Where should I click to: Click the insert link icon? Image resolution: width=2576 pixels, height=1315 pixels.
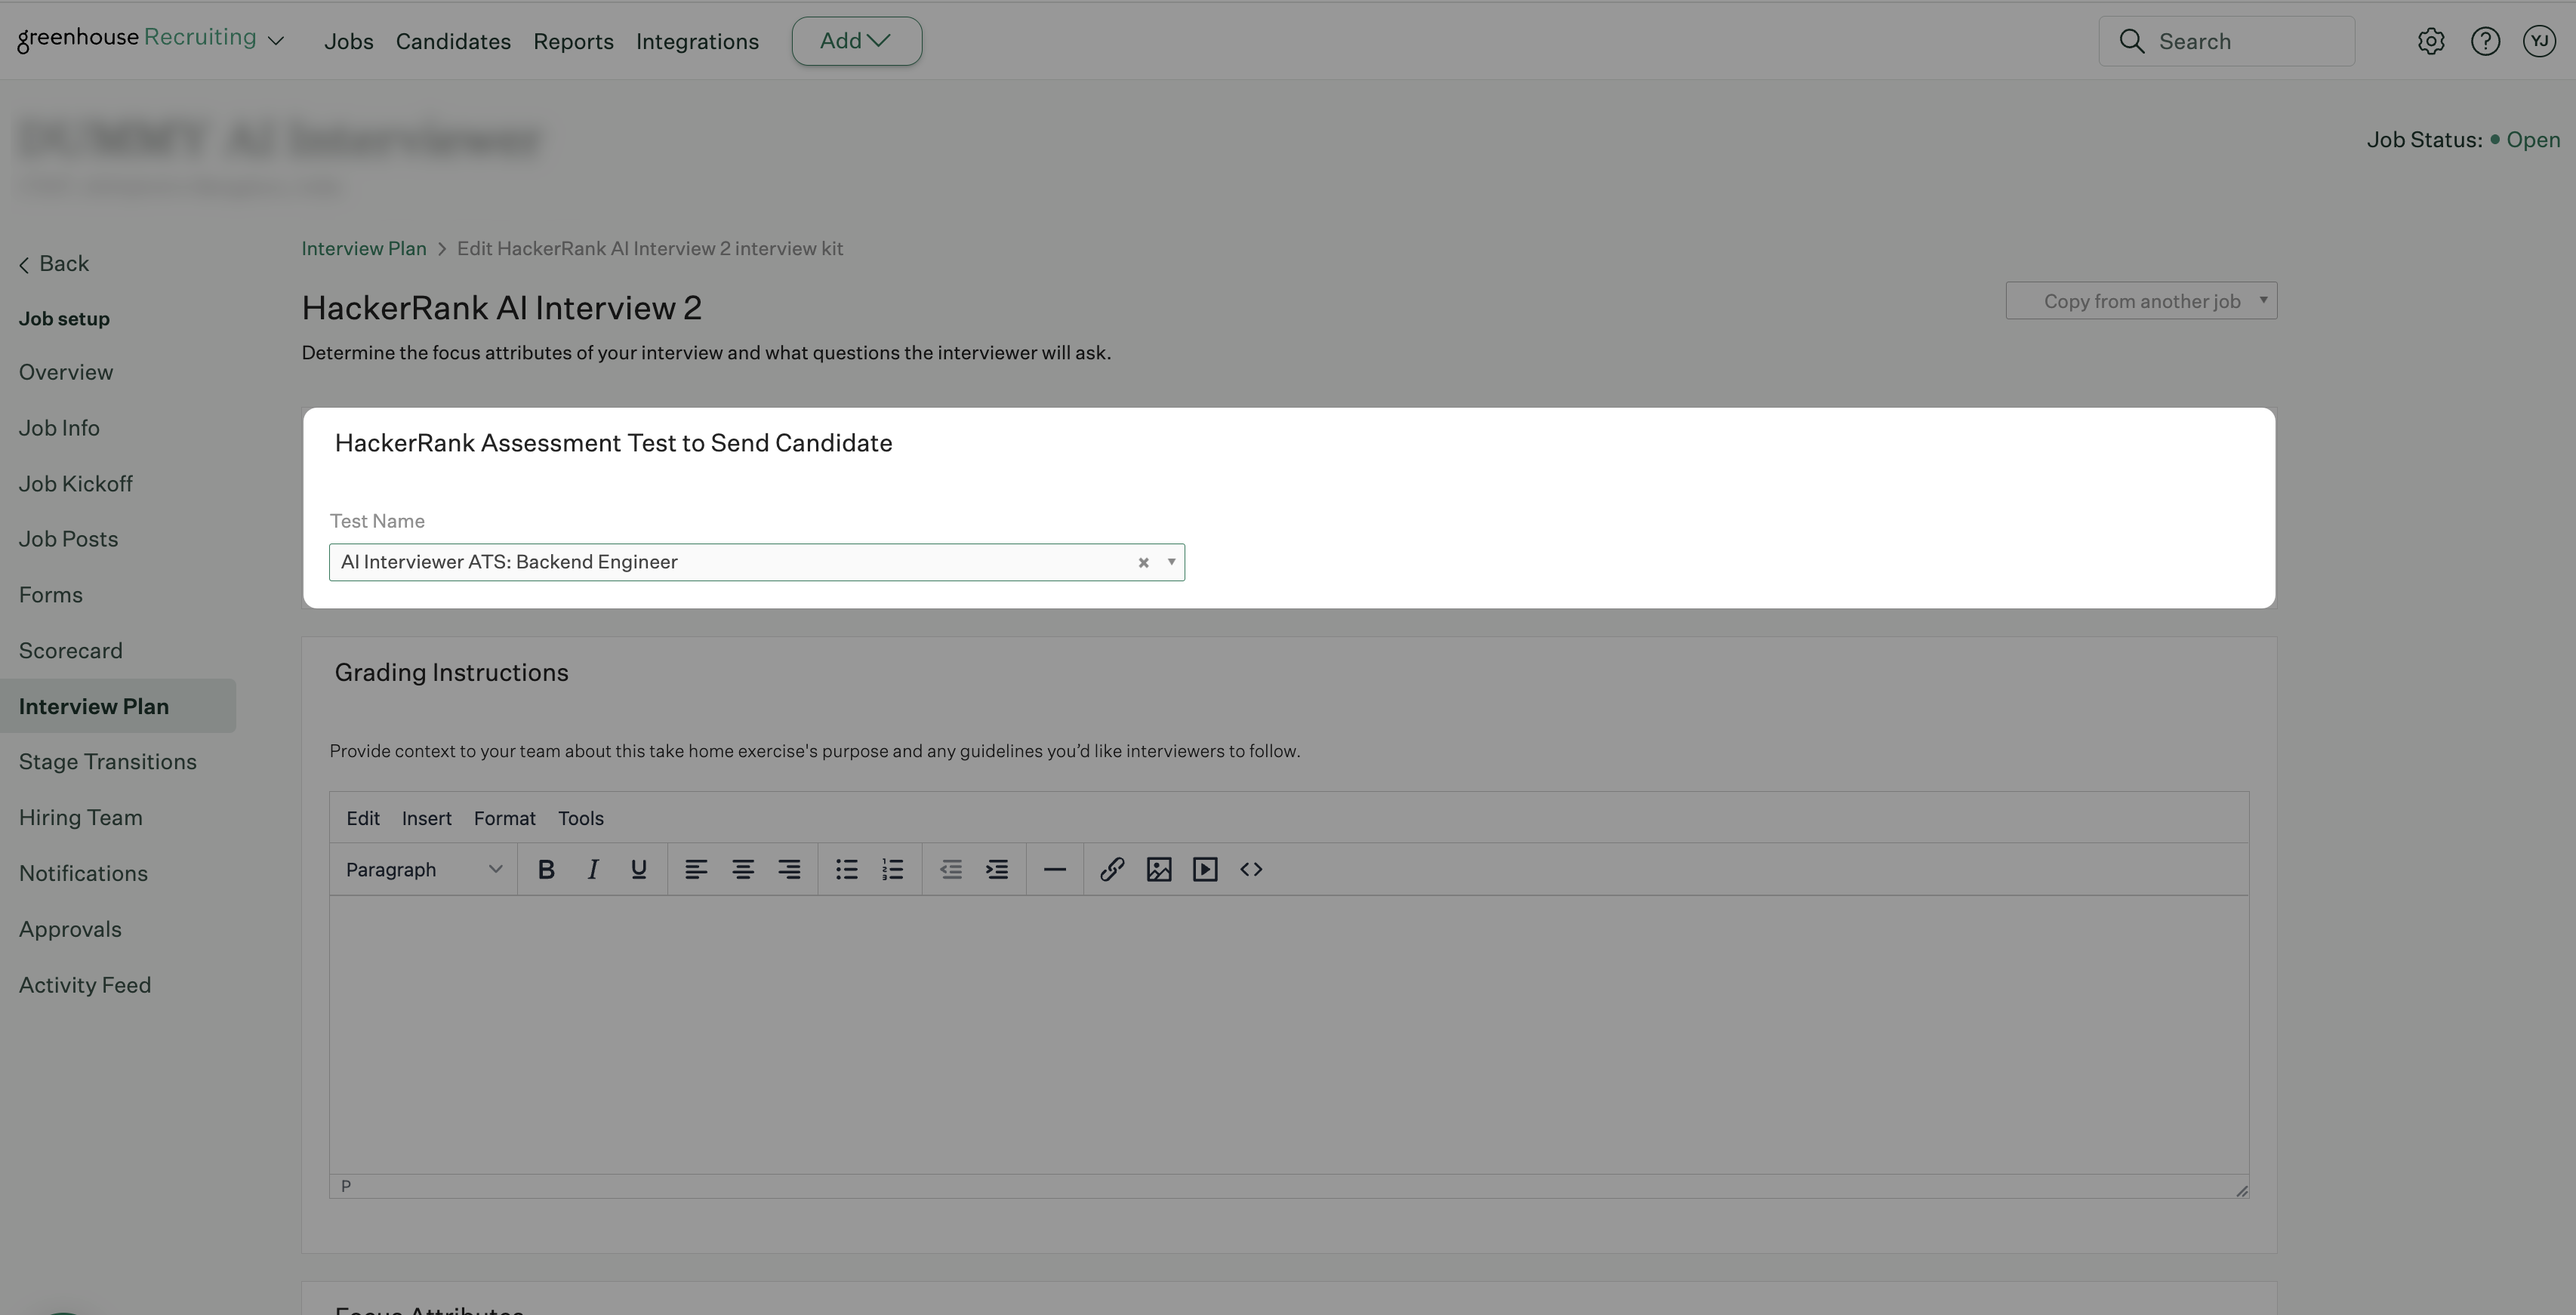pyautogui.click(x=1112, y=869)
